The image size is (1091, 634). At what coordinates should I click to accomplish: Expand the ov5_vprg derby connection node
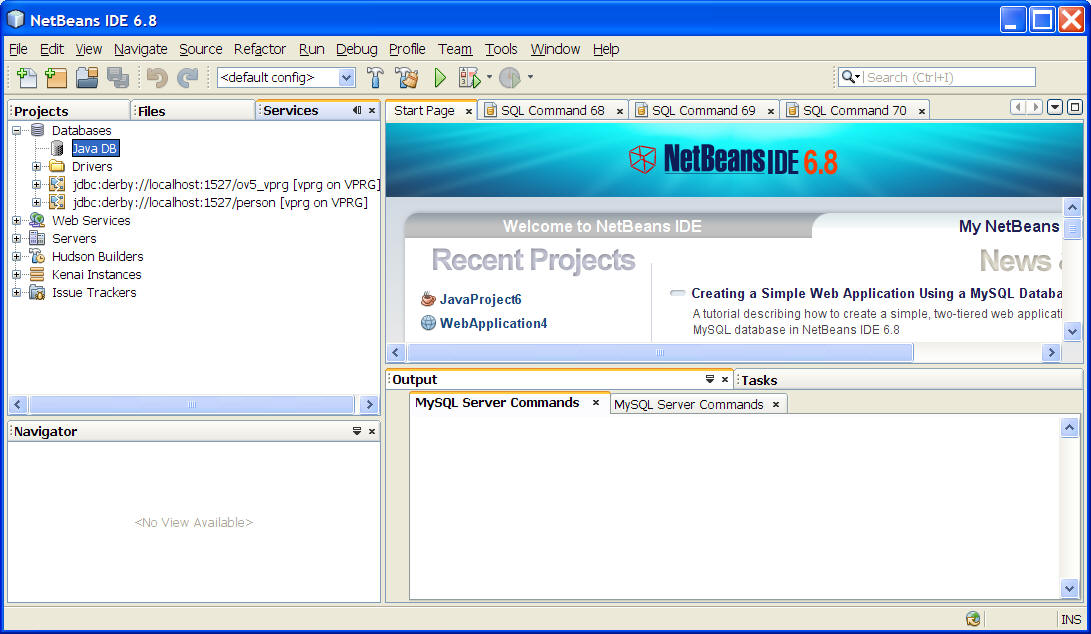[x=36, y=184]
